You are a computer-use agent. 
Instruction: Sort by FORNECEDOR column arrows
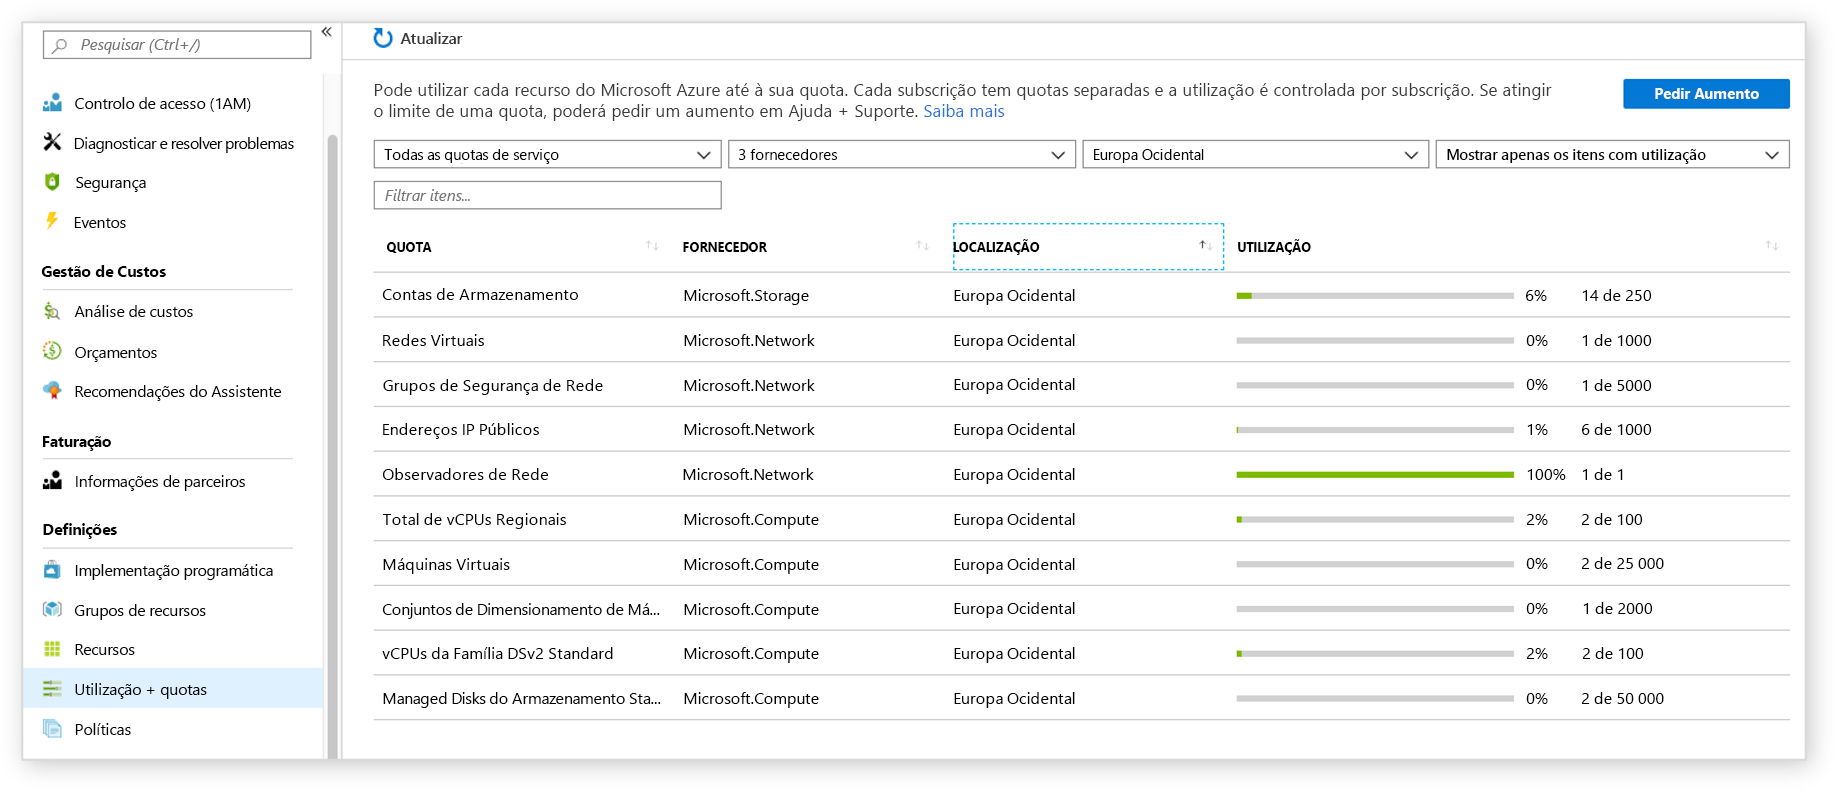pyautogui.click(x=922, y=246)
